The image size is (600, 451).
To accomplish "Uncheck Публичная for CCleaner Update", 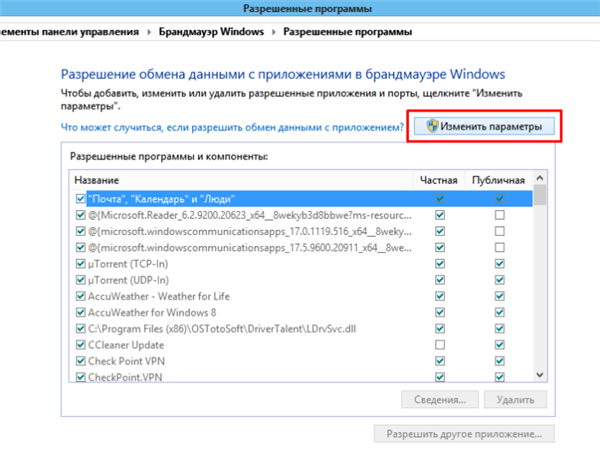I will pyautogui.click(x=499, y=345).
